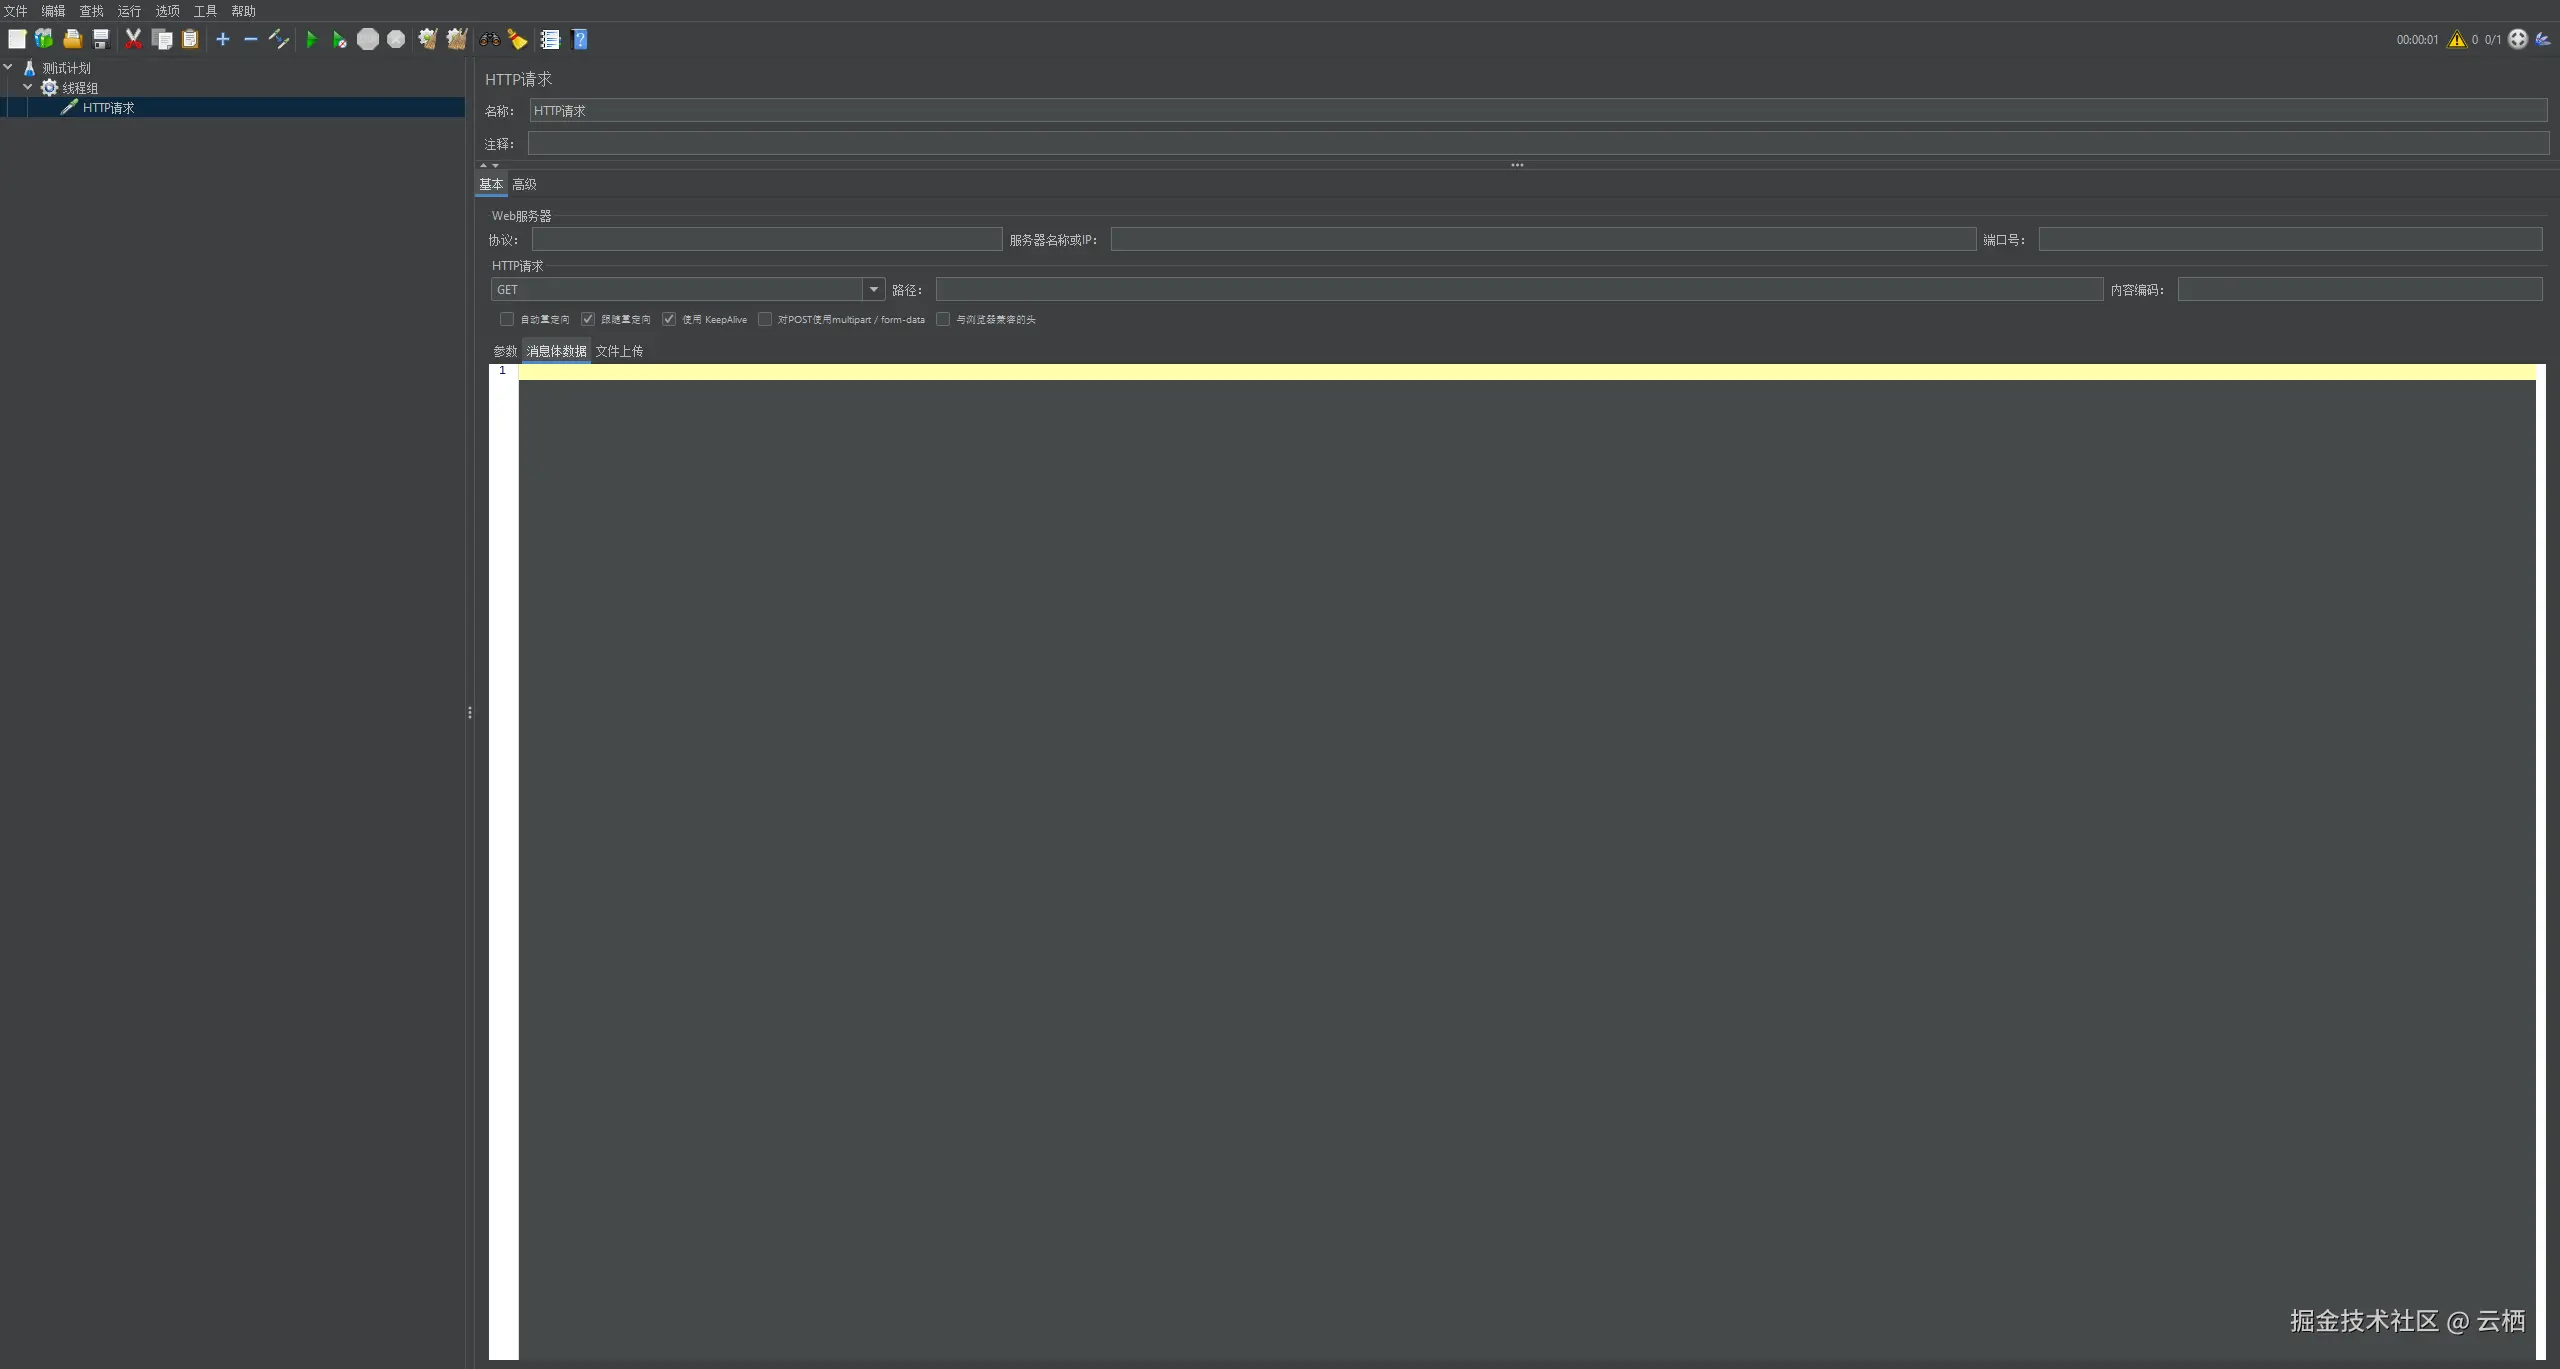Open the GET method dropdown
Image resolution: width=2560 pixels, height=1369 pixels.
tap(873, 290)
